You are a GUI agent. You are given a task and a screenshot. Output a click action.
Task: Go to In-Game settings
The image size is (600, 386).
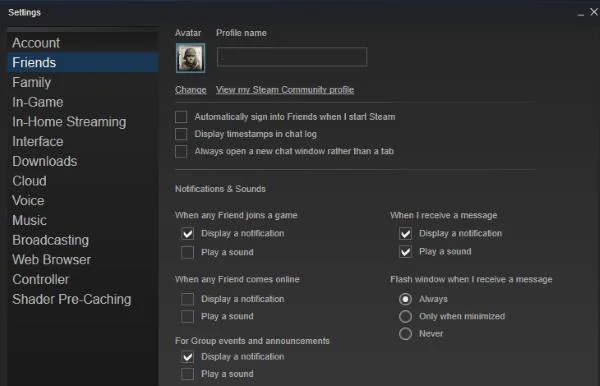point(83,102)
